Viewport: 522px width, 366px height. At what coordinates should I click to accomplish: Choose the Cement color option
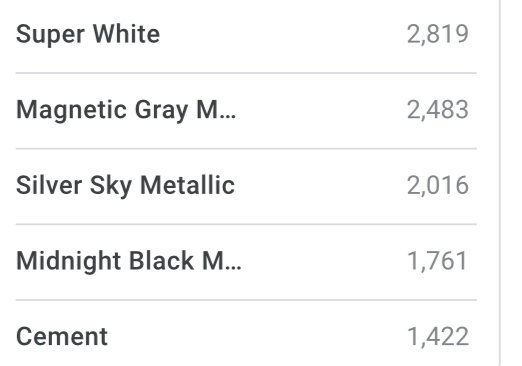[x=246, y=333]
